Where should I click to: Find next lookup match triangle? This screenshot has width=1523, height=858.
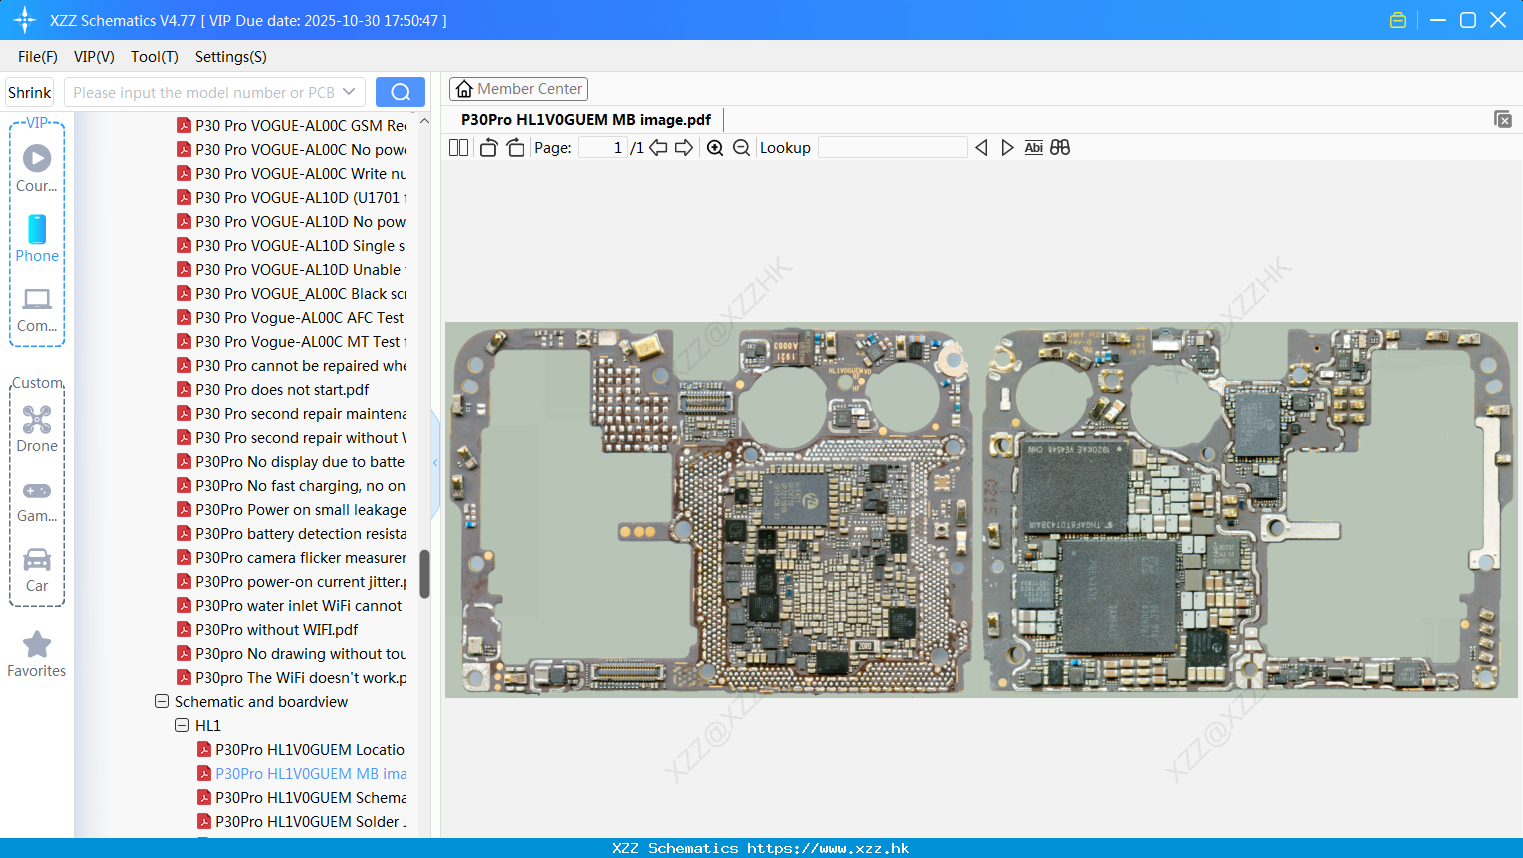[x=1007, y=148]
